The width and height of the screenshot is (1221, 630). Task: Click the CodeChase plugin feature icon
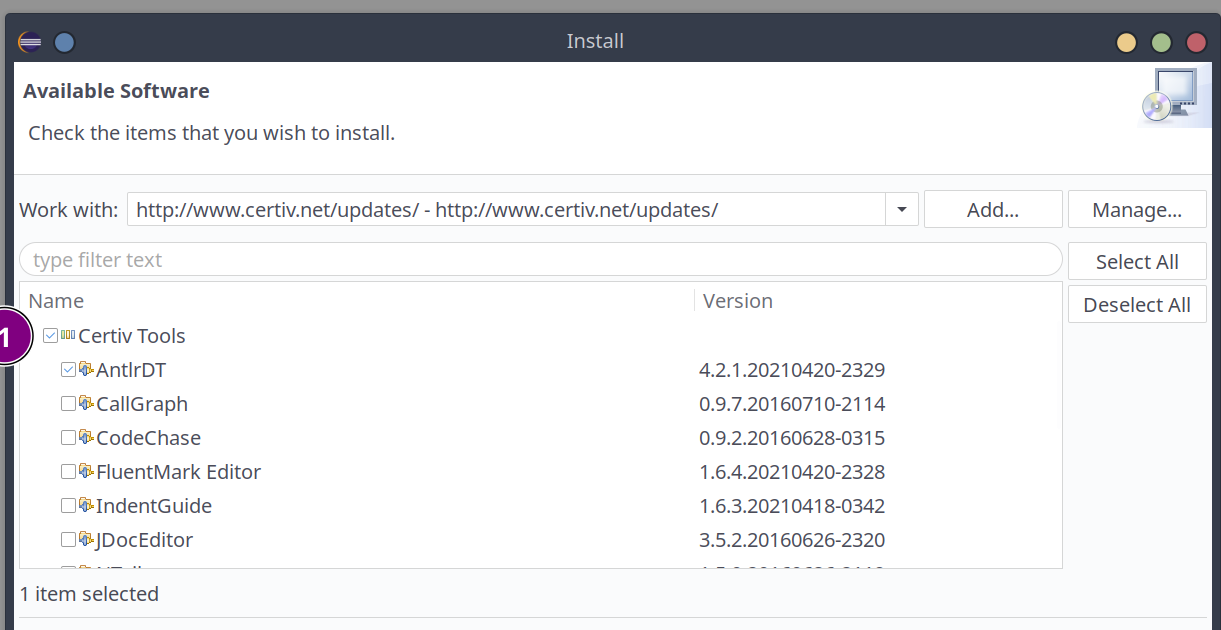[86, 438]
